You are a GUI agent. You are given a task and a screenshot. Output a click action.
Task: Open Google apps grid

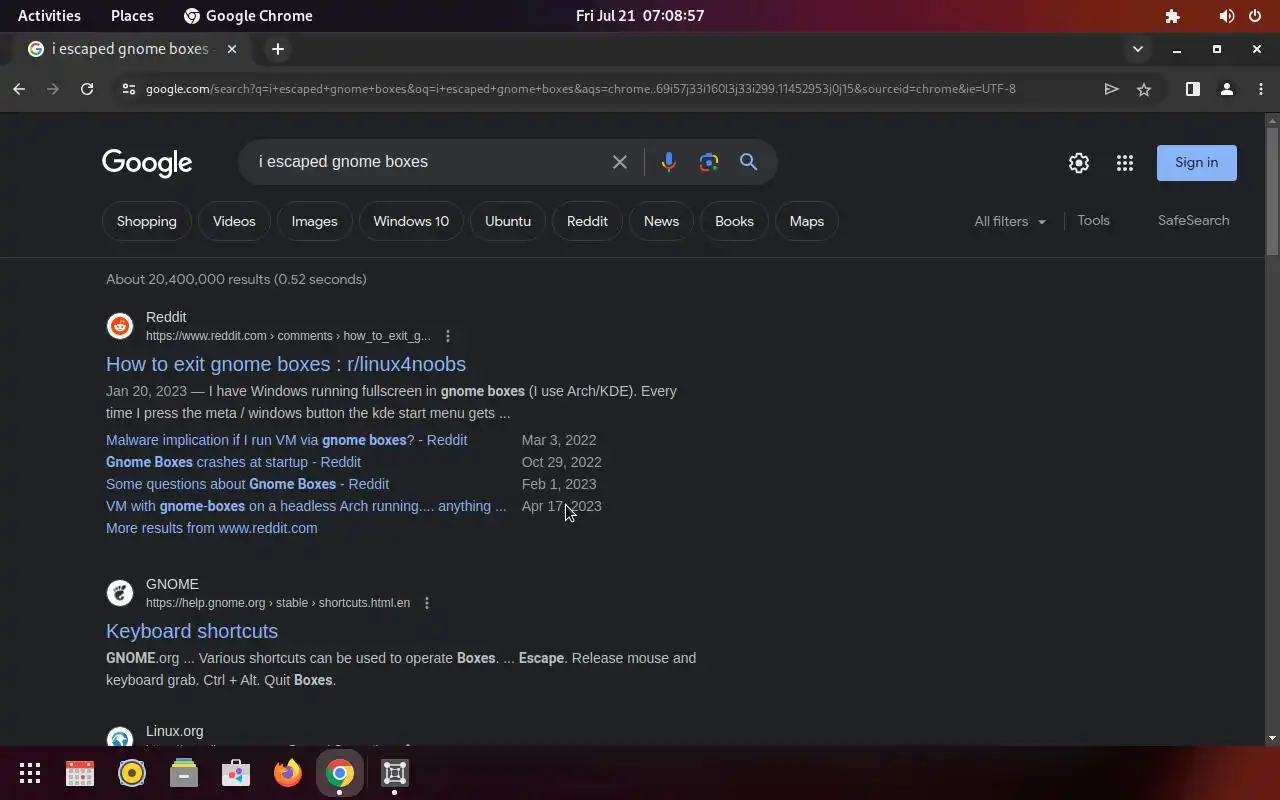click(1125, 163)
